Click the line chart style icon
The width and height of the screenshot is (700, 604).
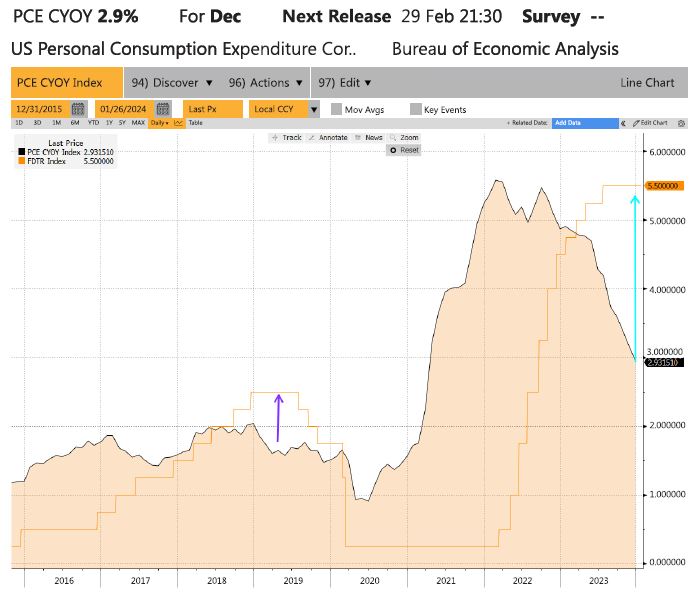click(178, 123)
